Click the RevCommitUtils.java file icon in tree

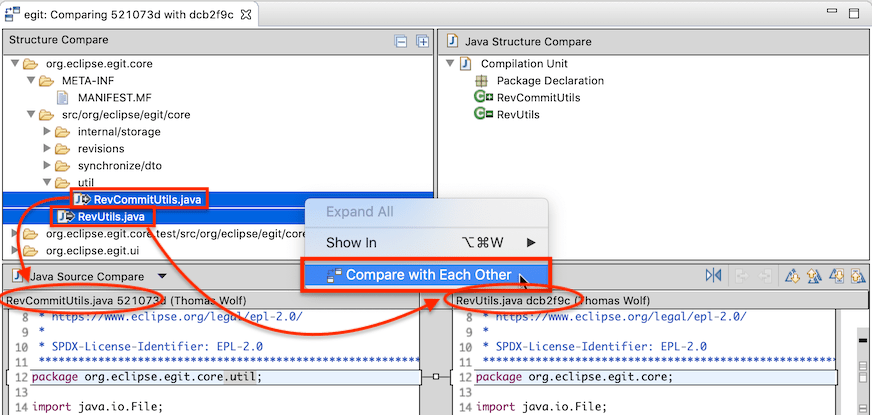(x=83, y=199)
